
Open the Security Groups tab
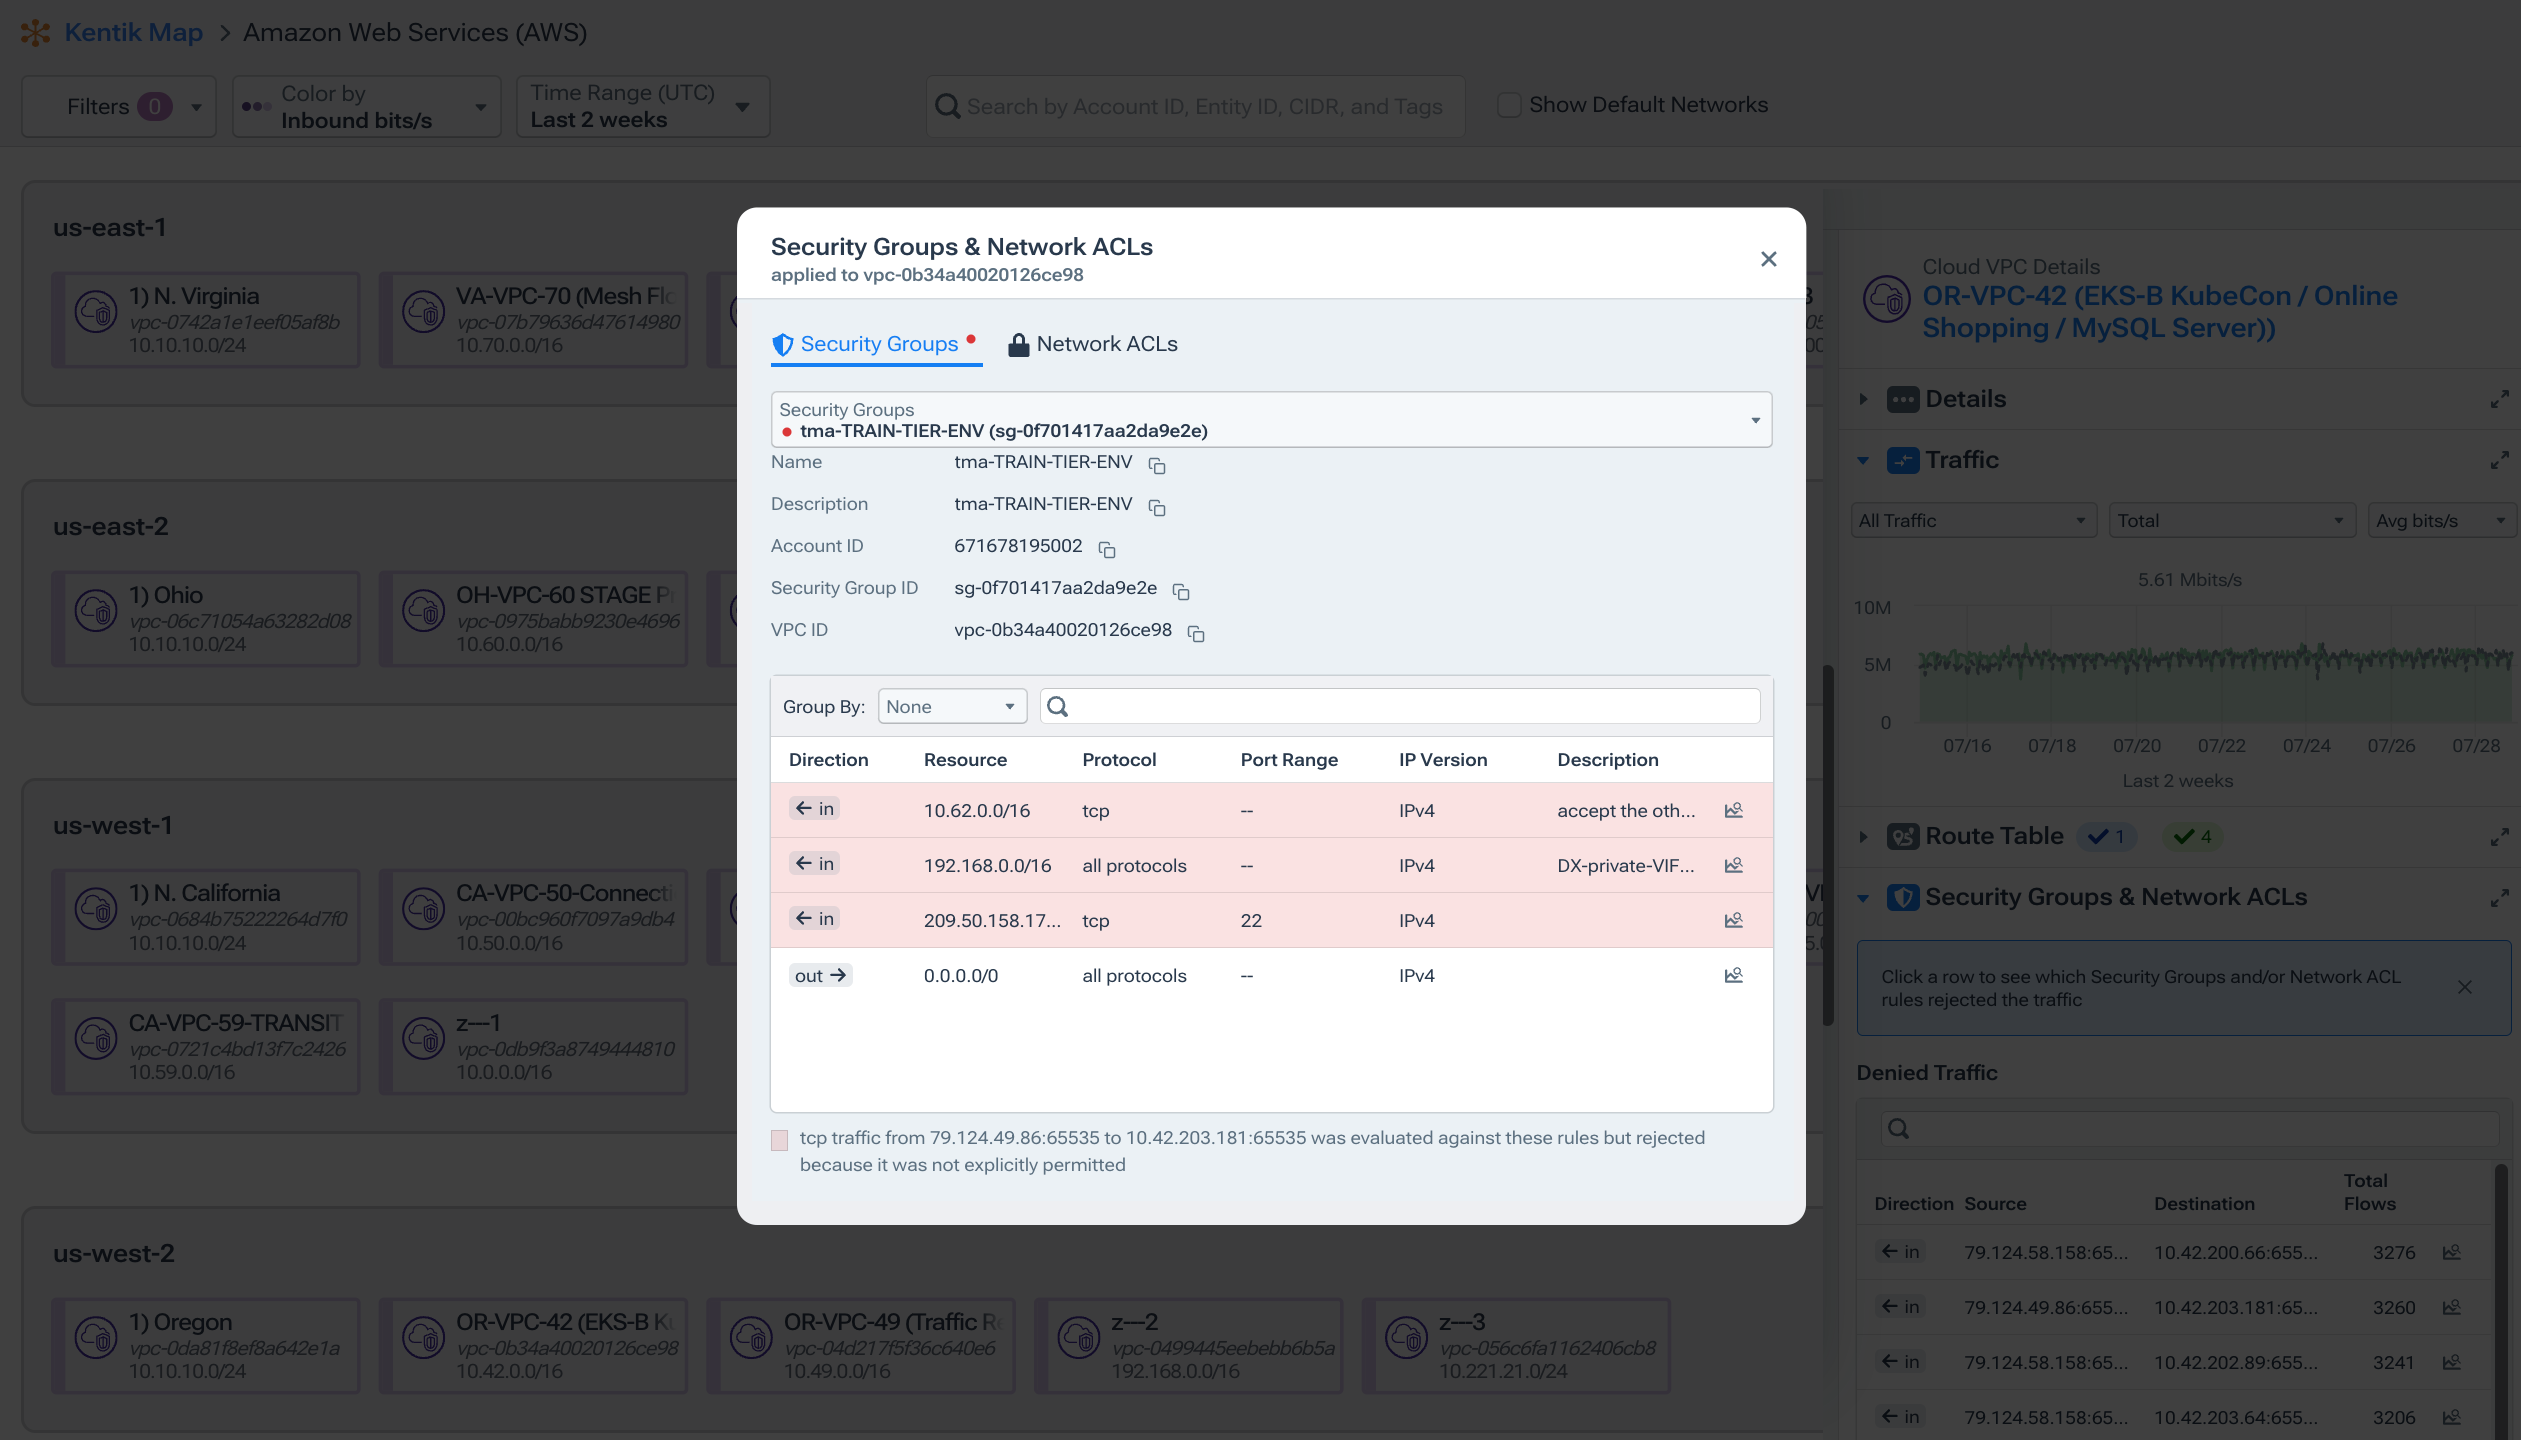click(877, 343)
